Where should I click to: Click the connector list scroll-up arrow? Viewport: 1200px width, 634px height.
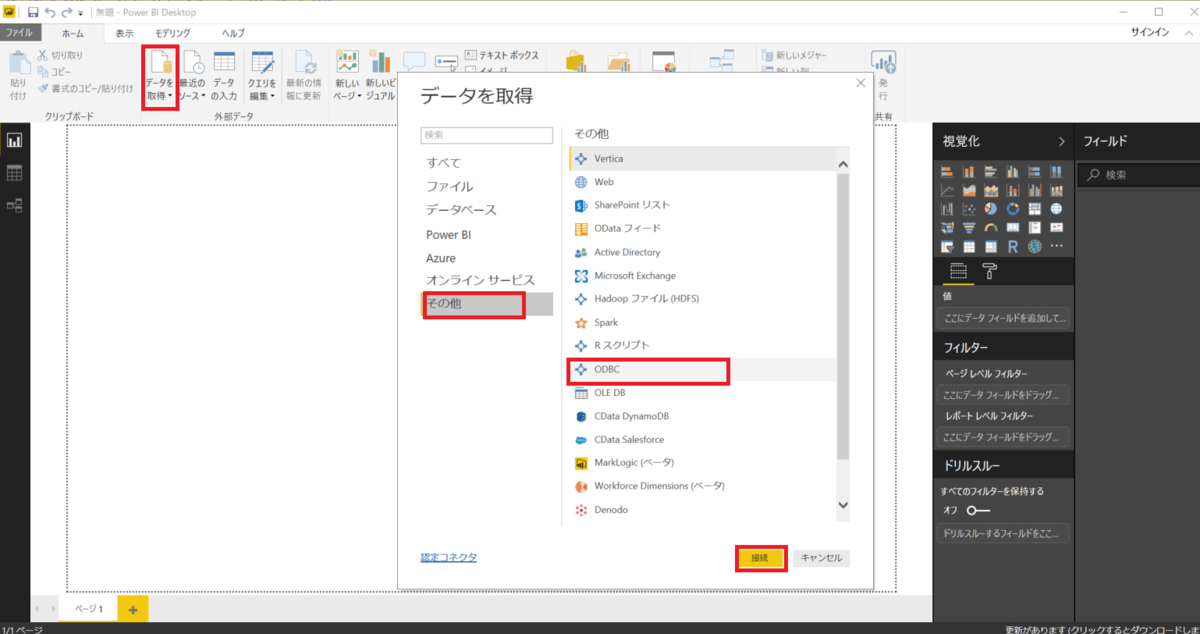pos(842,164)
